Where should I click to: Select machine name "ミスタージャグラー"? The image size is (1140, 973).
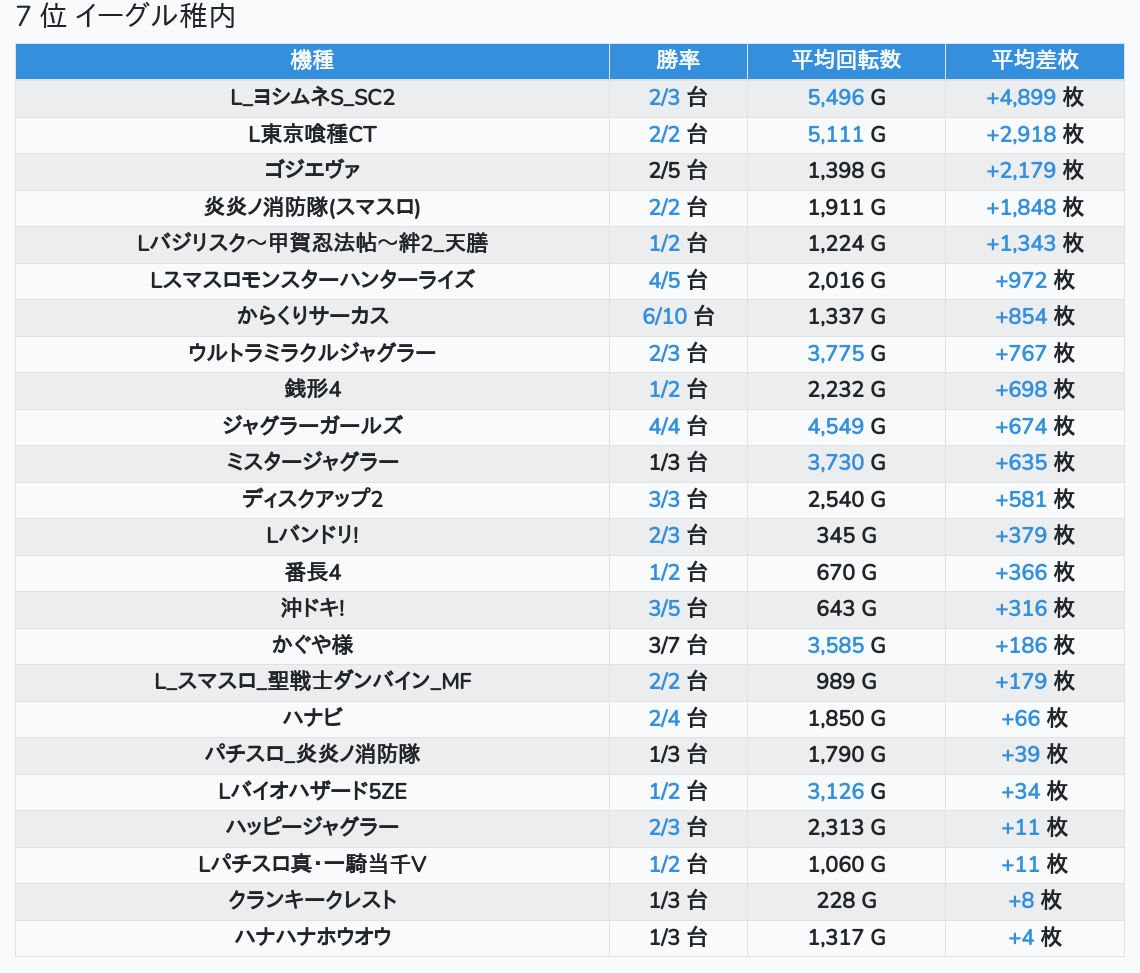[x=312, y=463]
